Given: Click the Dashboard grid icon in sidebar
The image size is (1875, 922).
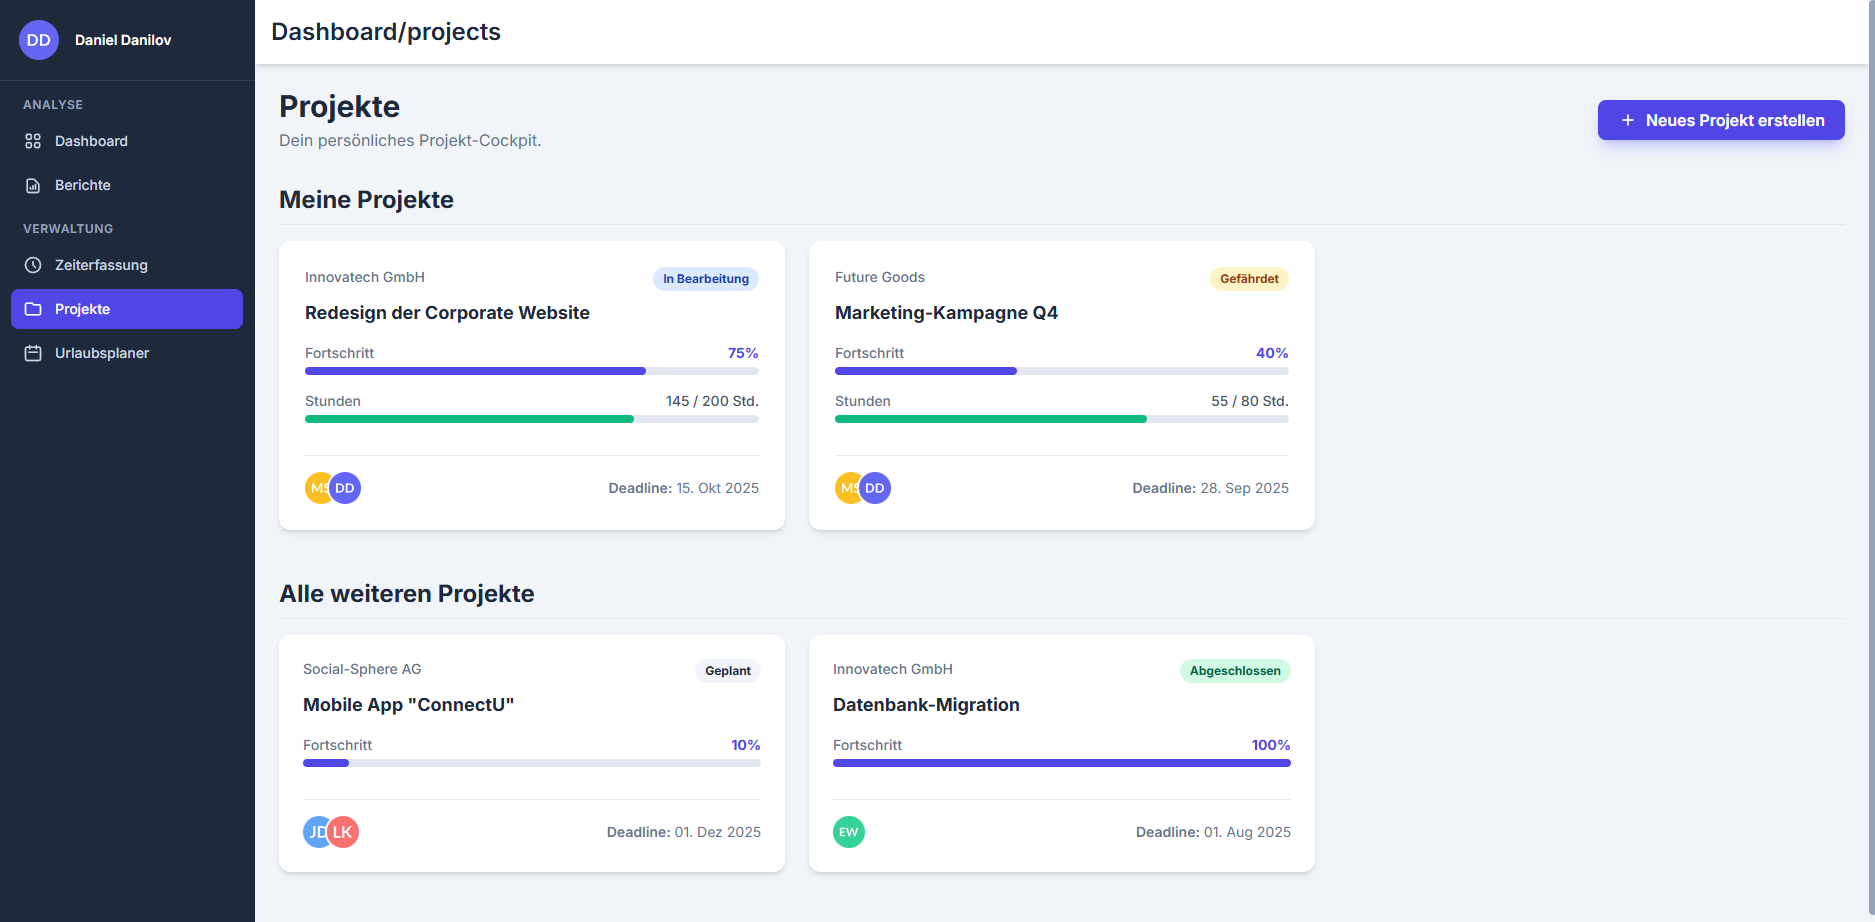Looking at the screenshot, I should click(x=33, y=141).
